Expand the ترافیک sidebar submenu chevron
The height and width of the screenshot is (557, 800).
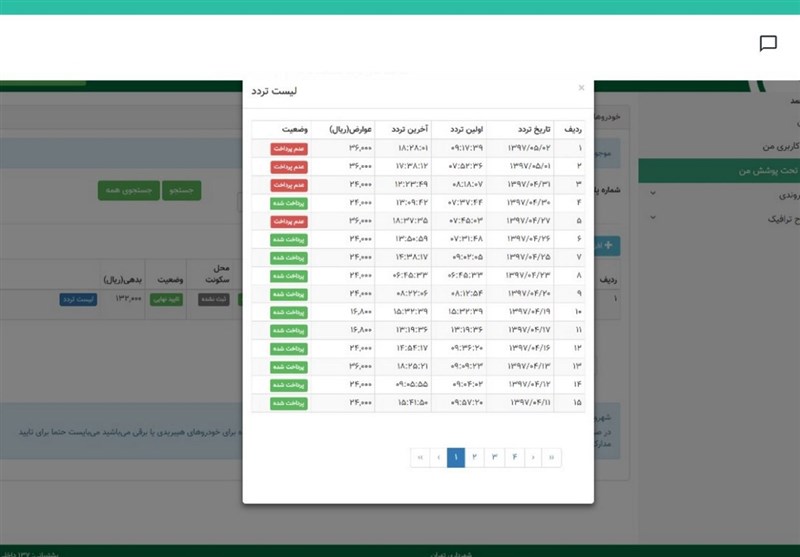point(653,217)
